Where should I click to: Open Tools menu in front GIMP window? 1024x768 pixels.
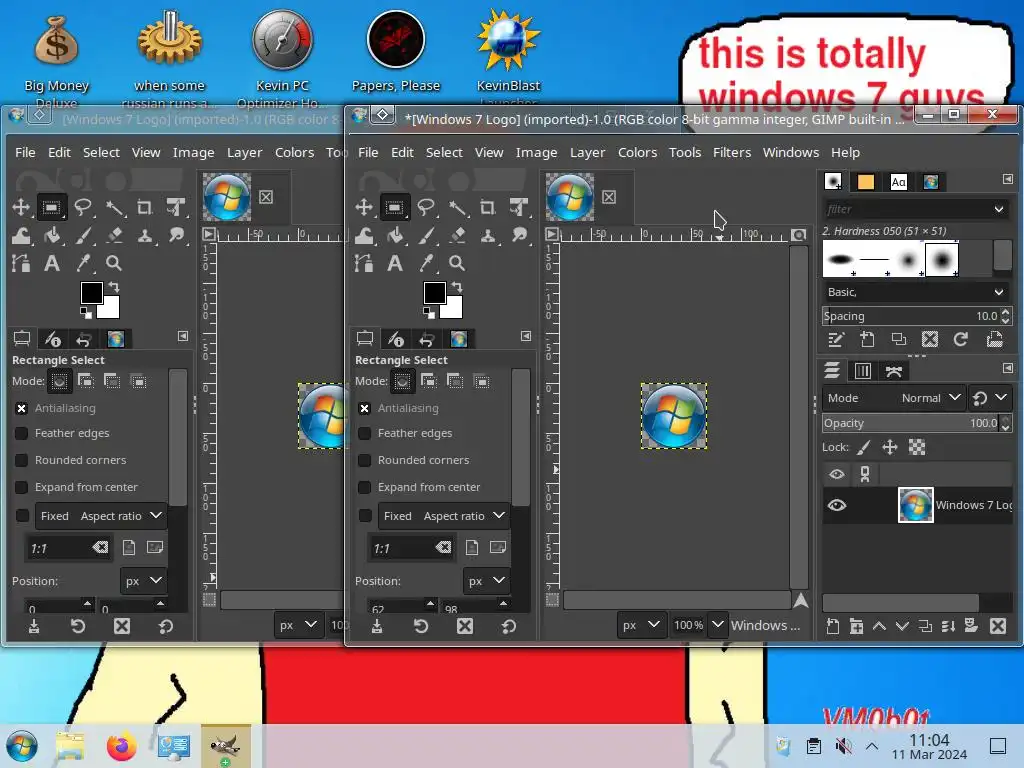click(684, 152)
